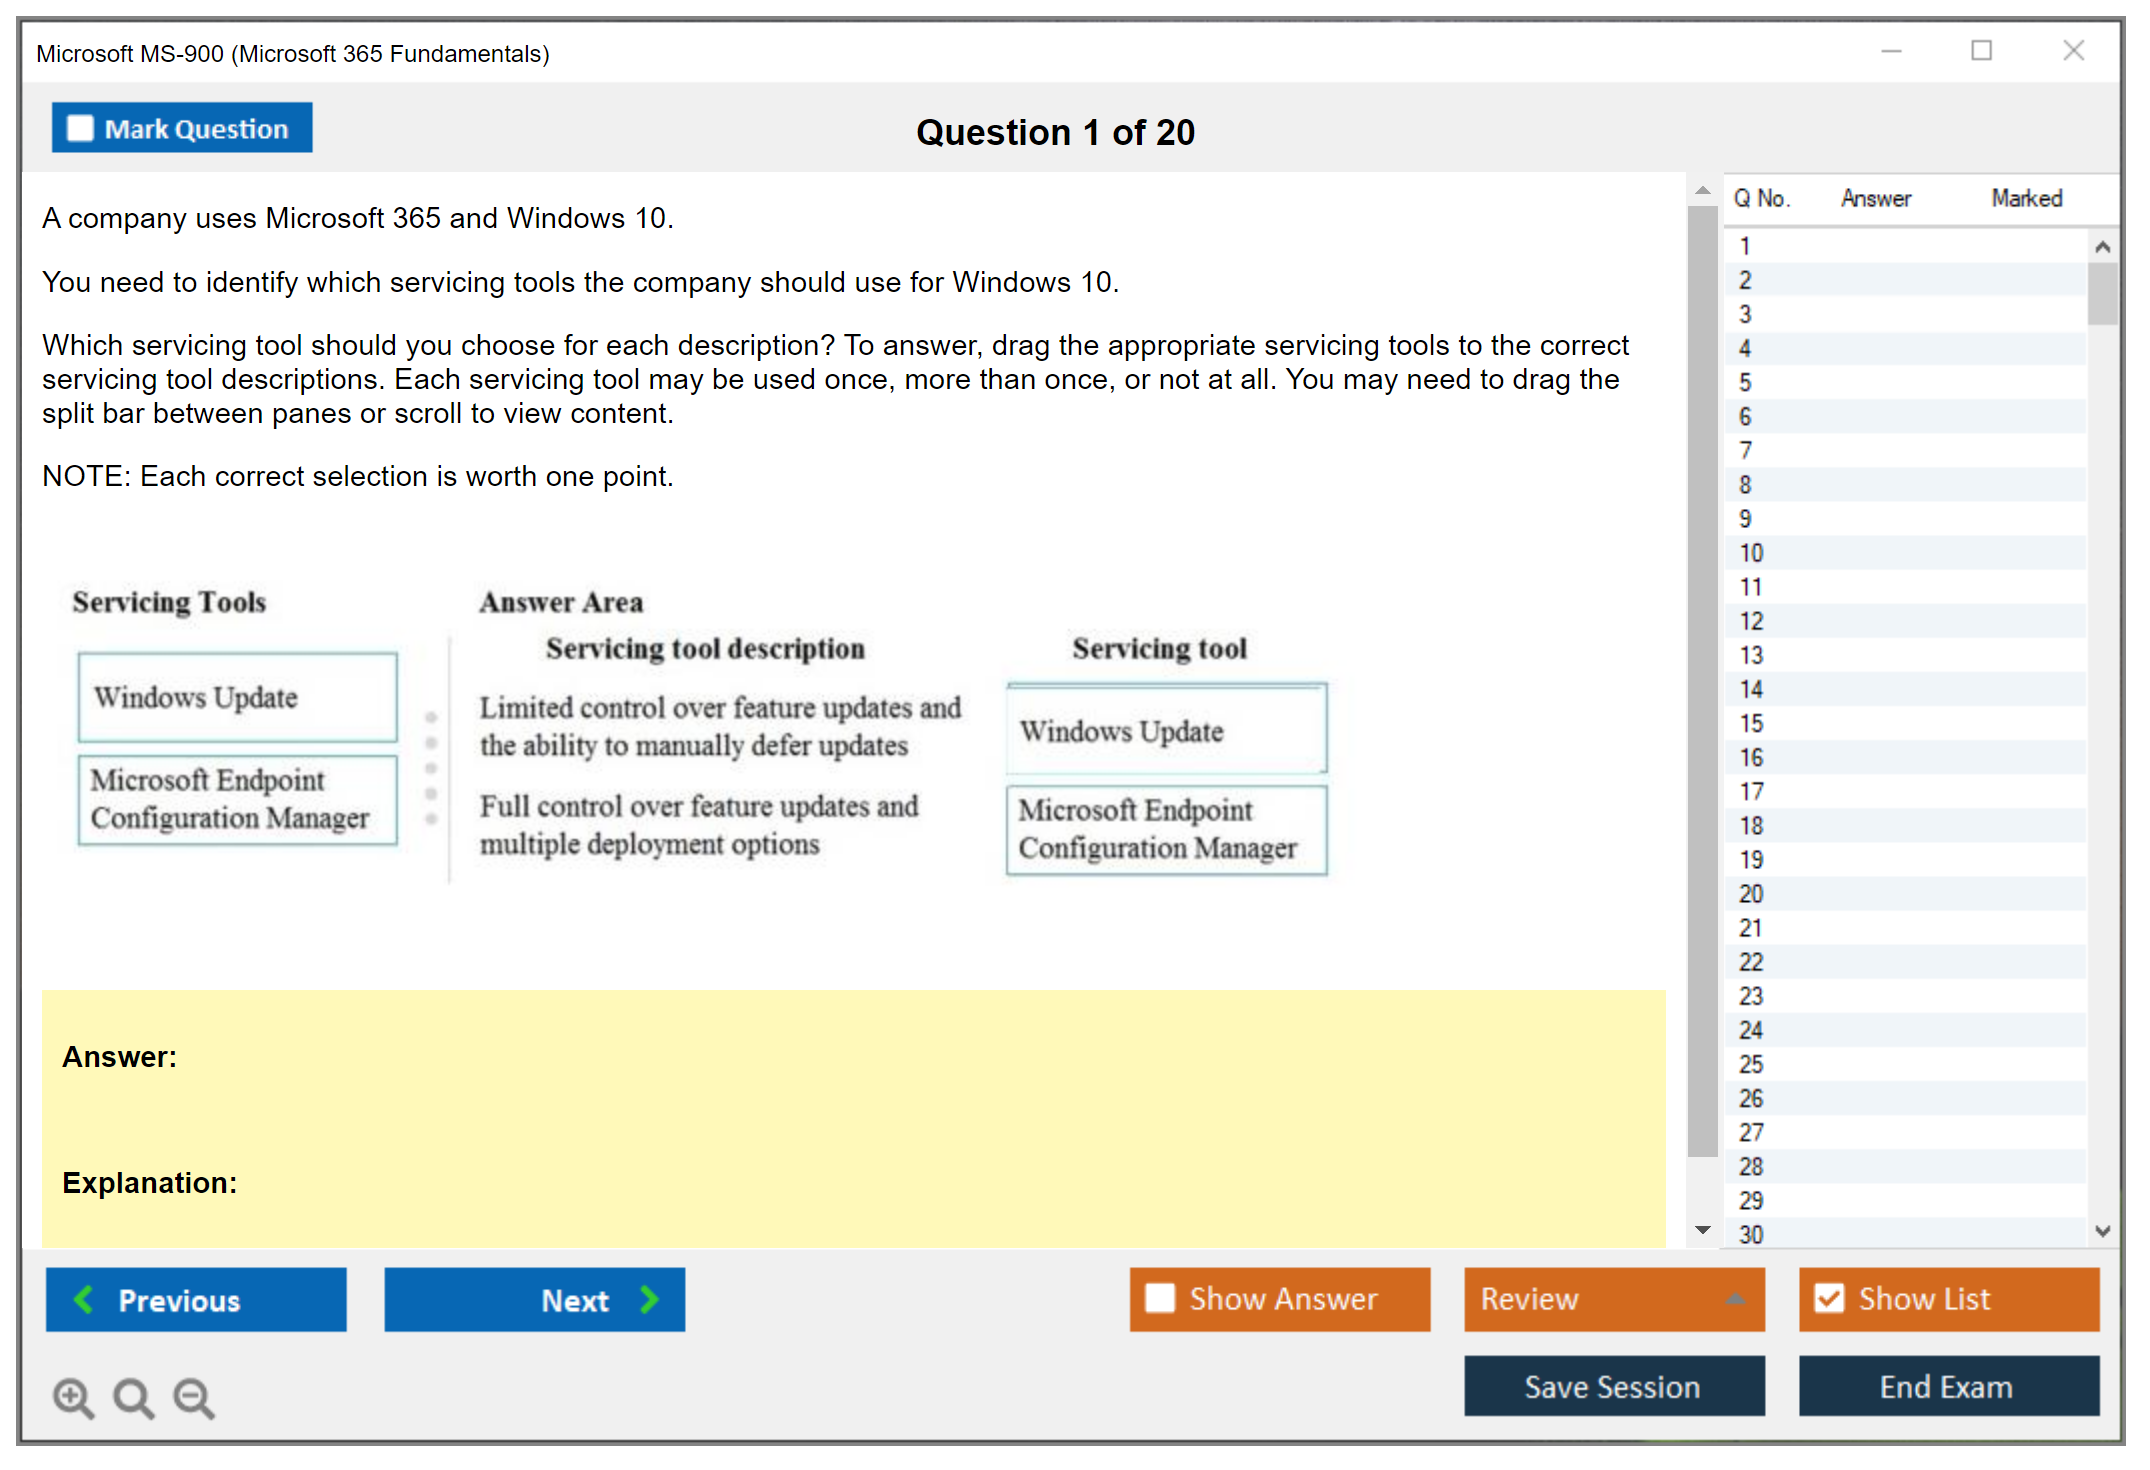
Task: Check the Mark Question checkbox
Action: [80, 128]
